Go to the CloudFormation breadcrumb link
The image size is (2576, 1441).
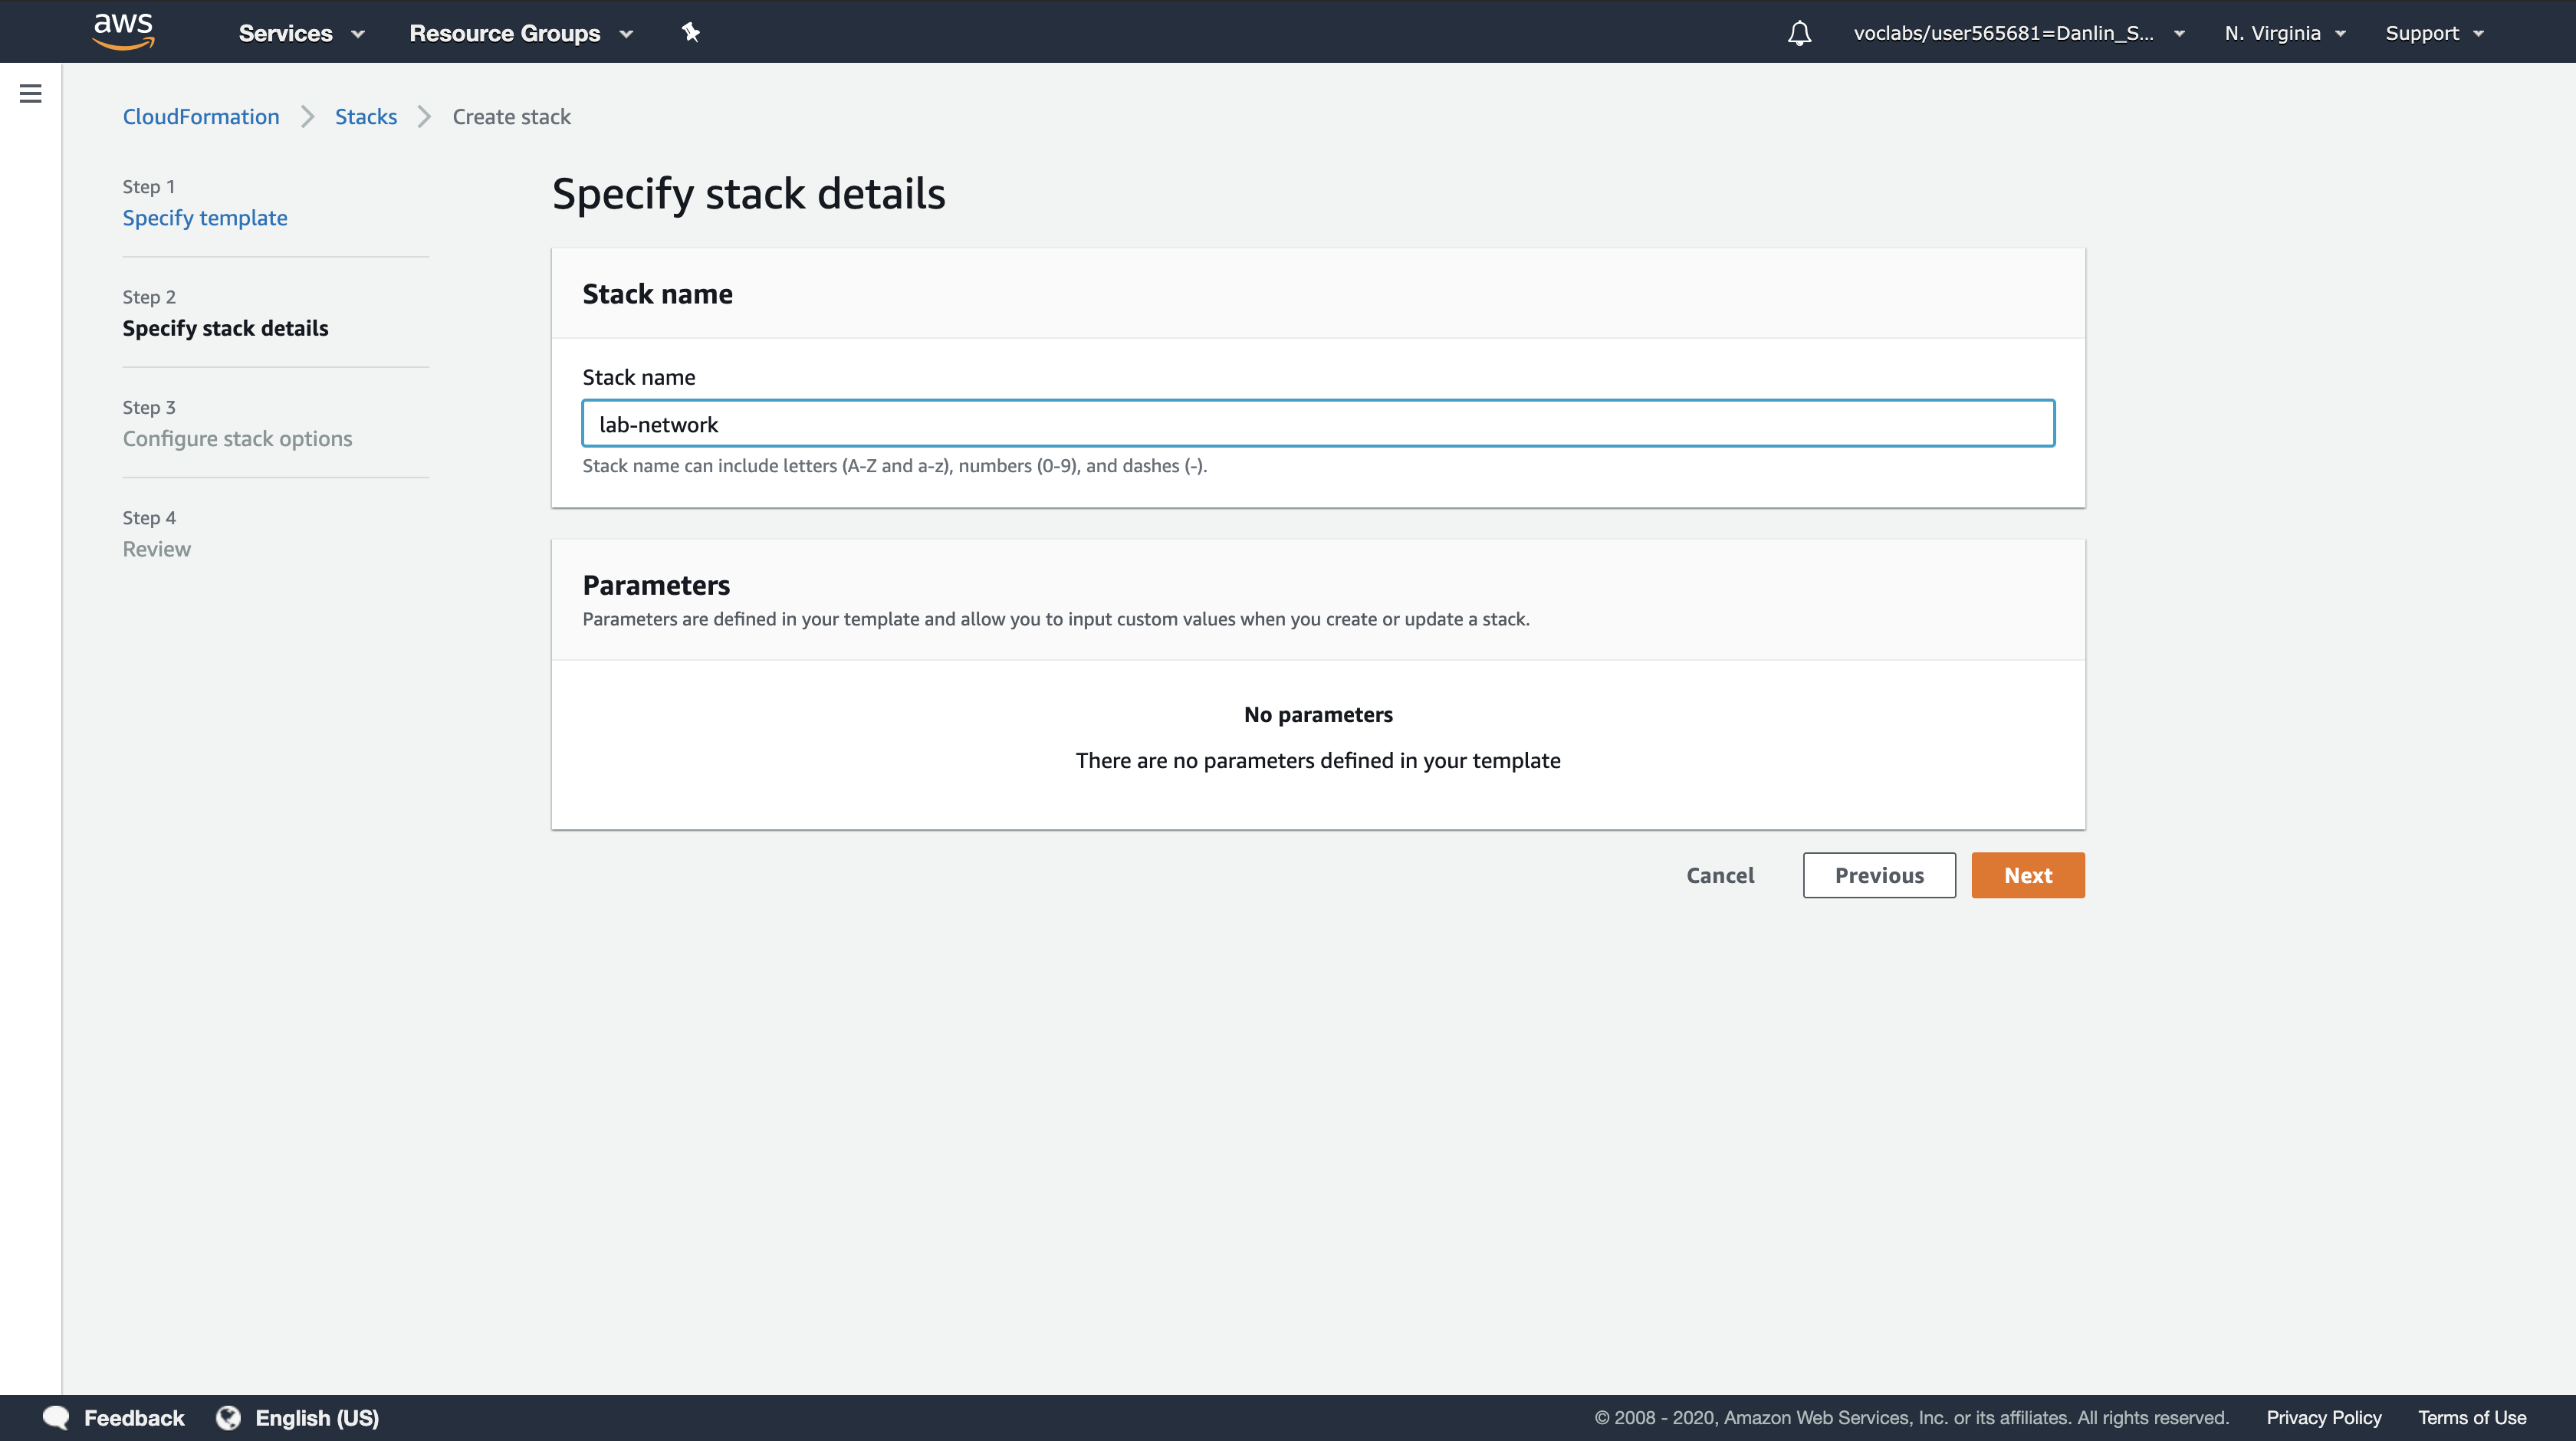coord(201,117)
